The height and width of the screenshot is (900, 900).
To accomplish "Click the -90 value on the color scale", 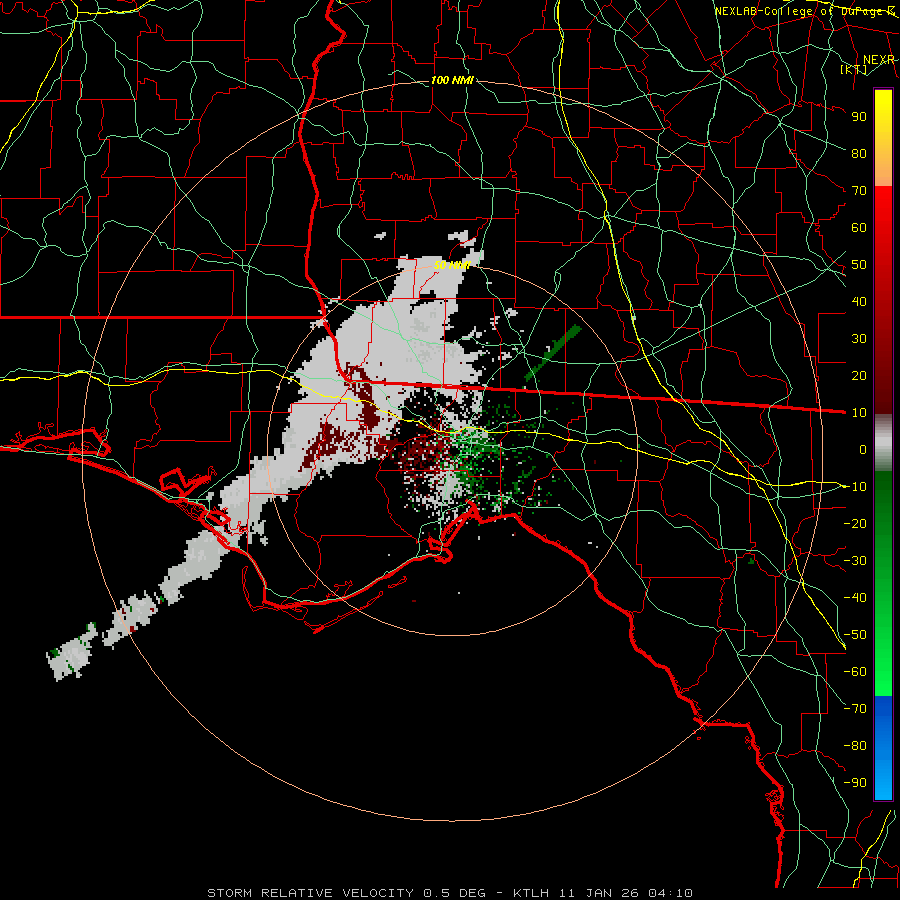I will 855,783.
